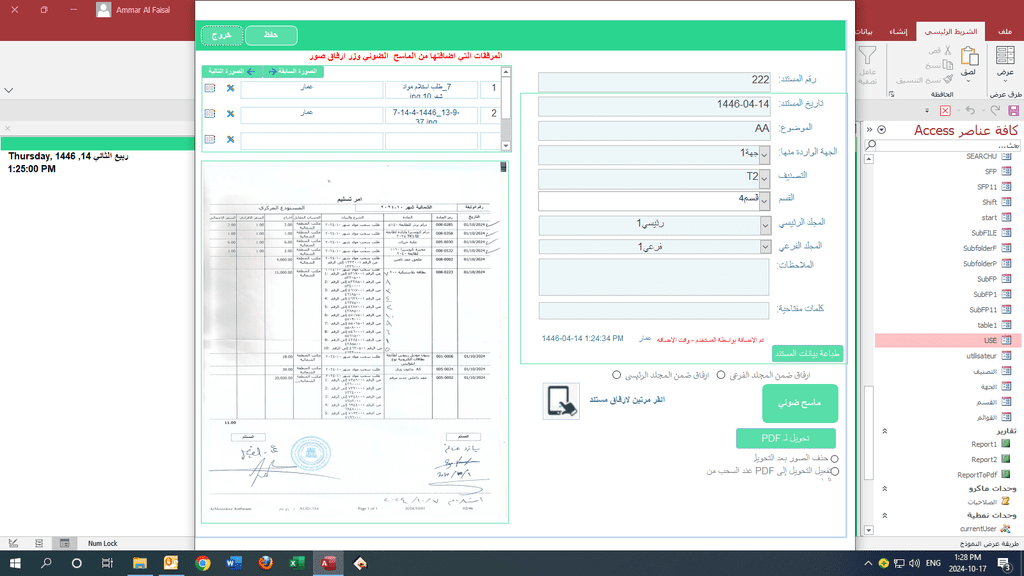Image resolution: width=1024 pixels, height=576 pixels.
Task: Click the ماسح ضوئي (Scanner) button
Action: [799, 404]
